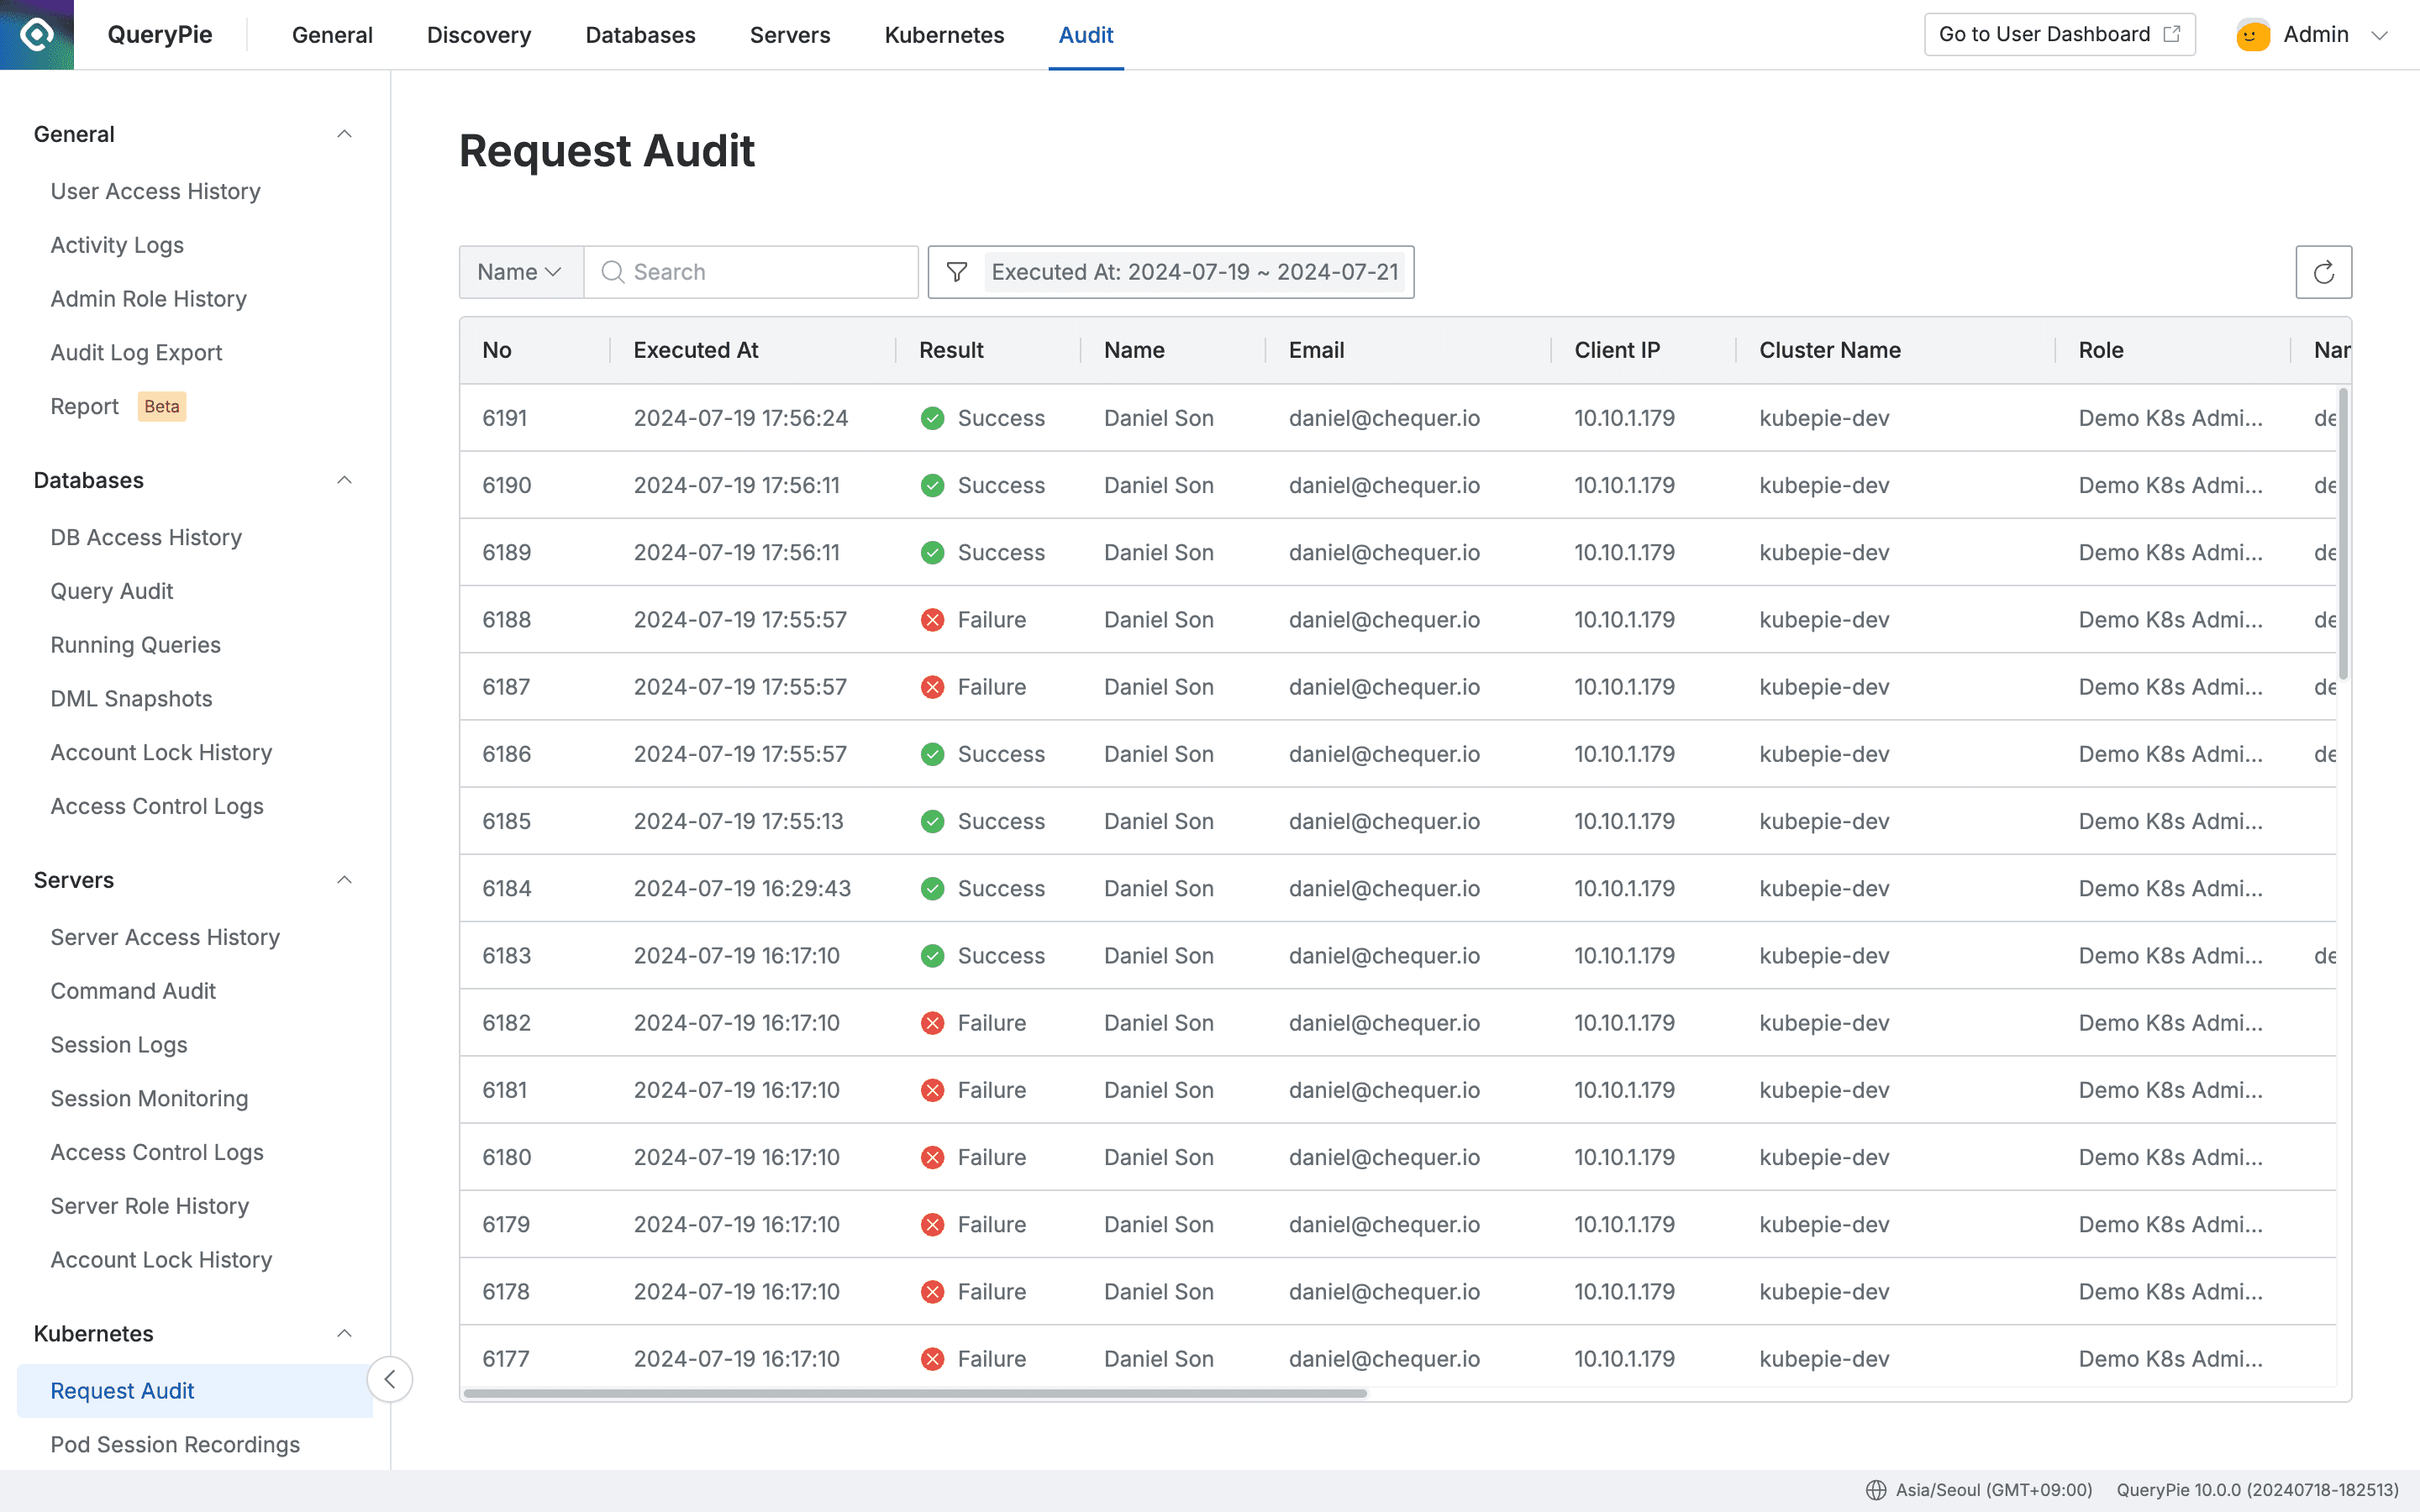Collapse the Servers sidebar section
The height and width of the screenshot is (1512, 2420).
point(344,880)
